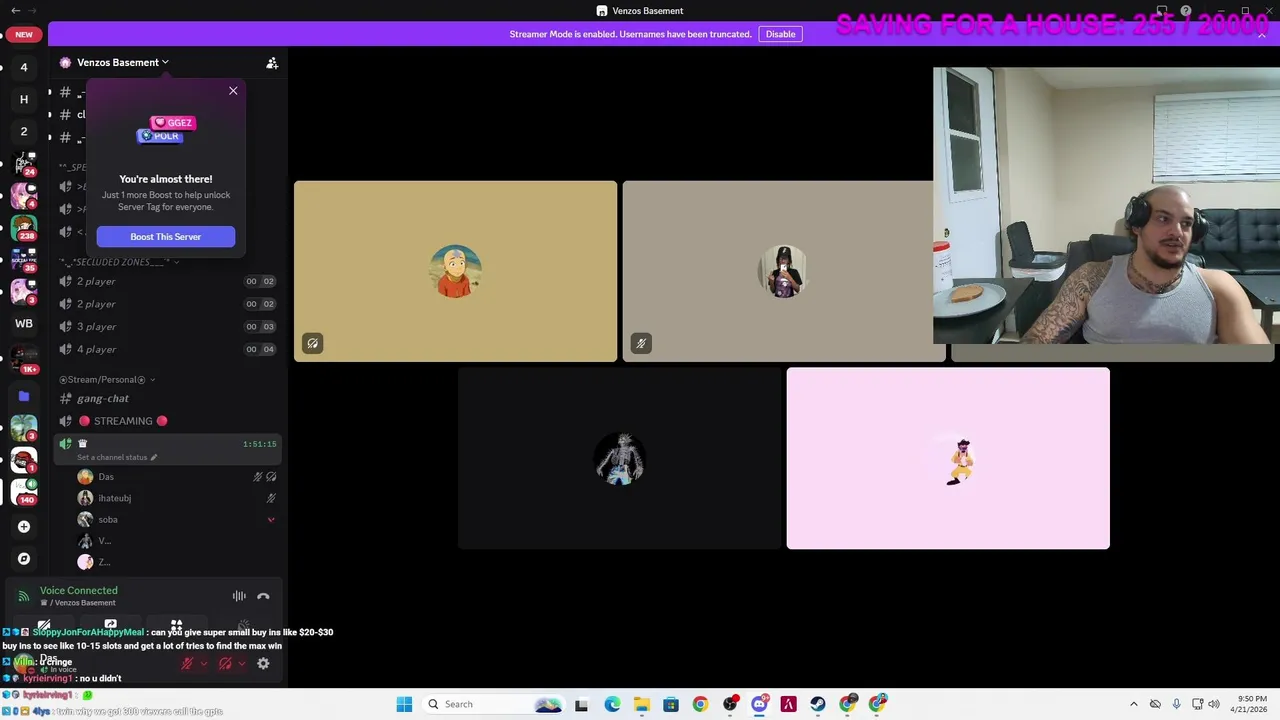Viewport: 1280px width, 720px height.
Task: Select the pink background avatar tile
Action: [x=948, y=459]
